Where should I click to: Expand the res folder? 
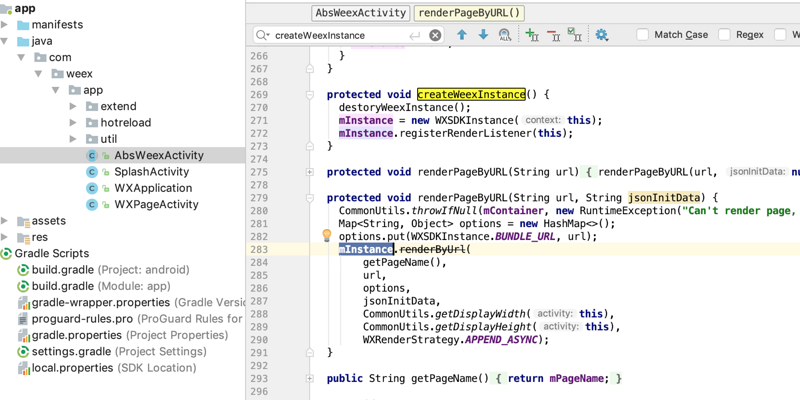(x=5, y=237)
